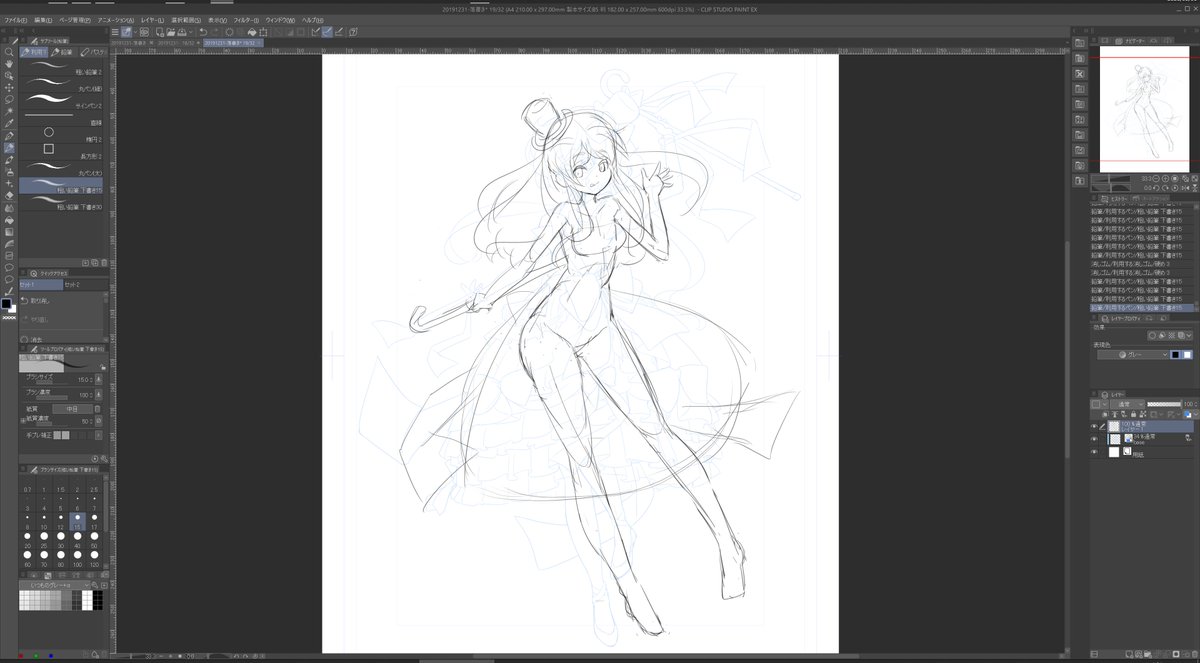Select the 楕円2 ellipse brush preset

click(61, 133)
